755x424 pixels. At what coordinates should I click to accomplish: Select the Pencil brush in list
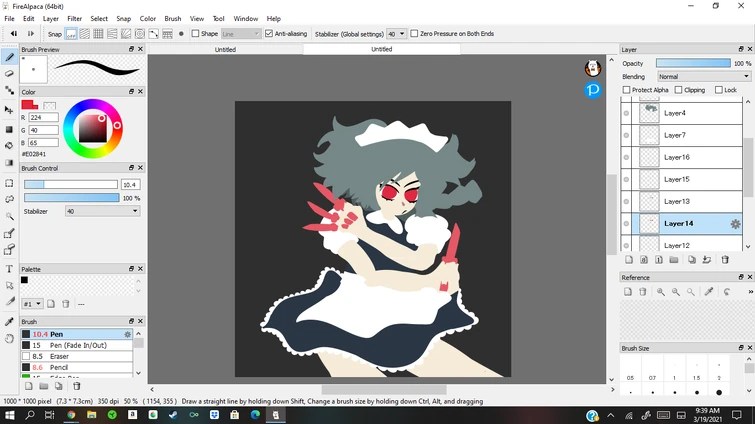[77, 368]
